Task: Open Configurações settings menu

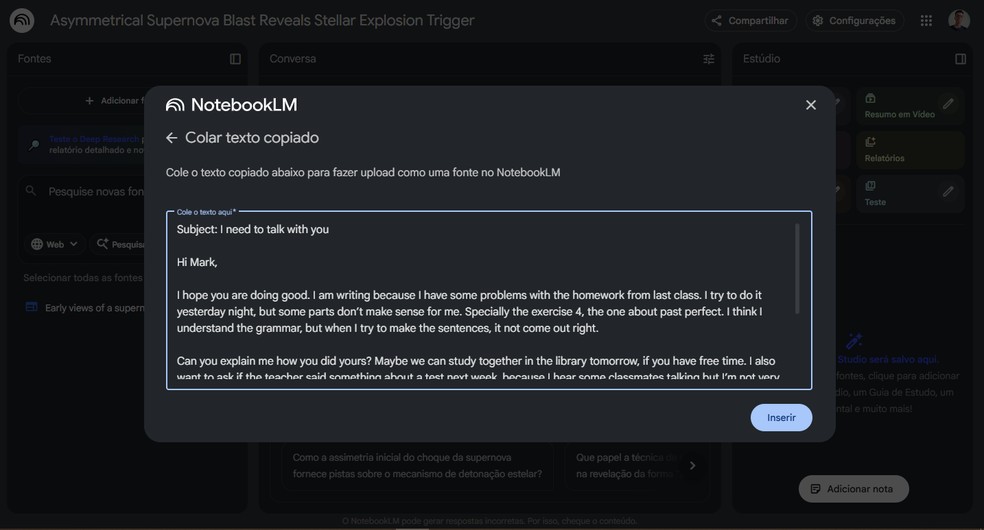Action: pyautogui.click(x=853, y=20)
